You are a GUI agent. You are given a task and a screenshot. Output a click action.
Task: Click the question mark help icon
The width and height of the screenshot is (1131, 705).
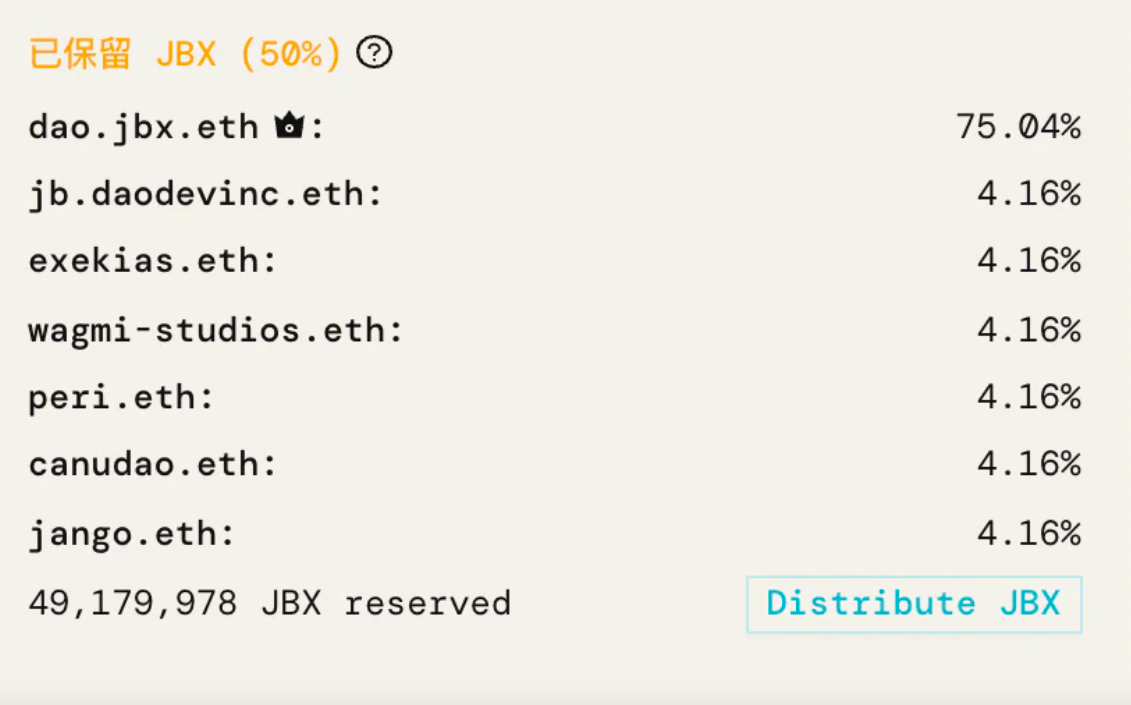click(374, 53)
